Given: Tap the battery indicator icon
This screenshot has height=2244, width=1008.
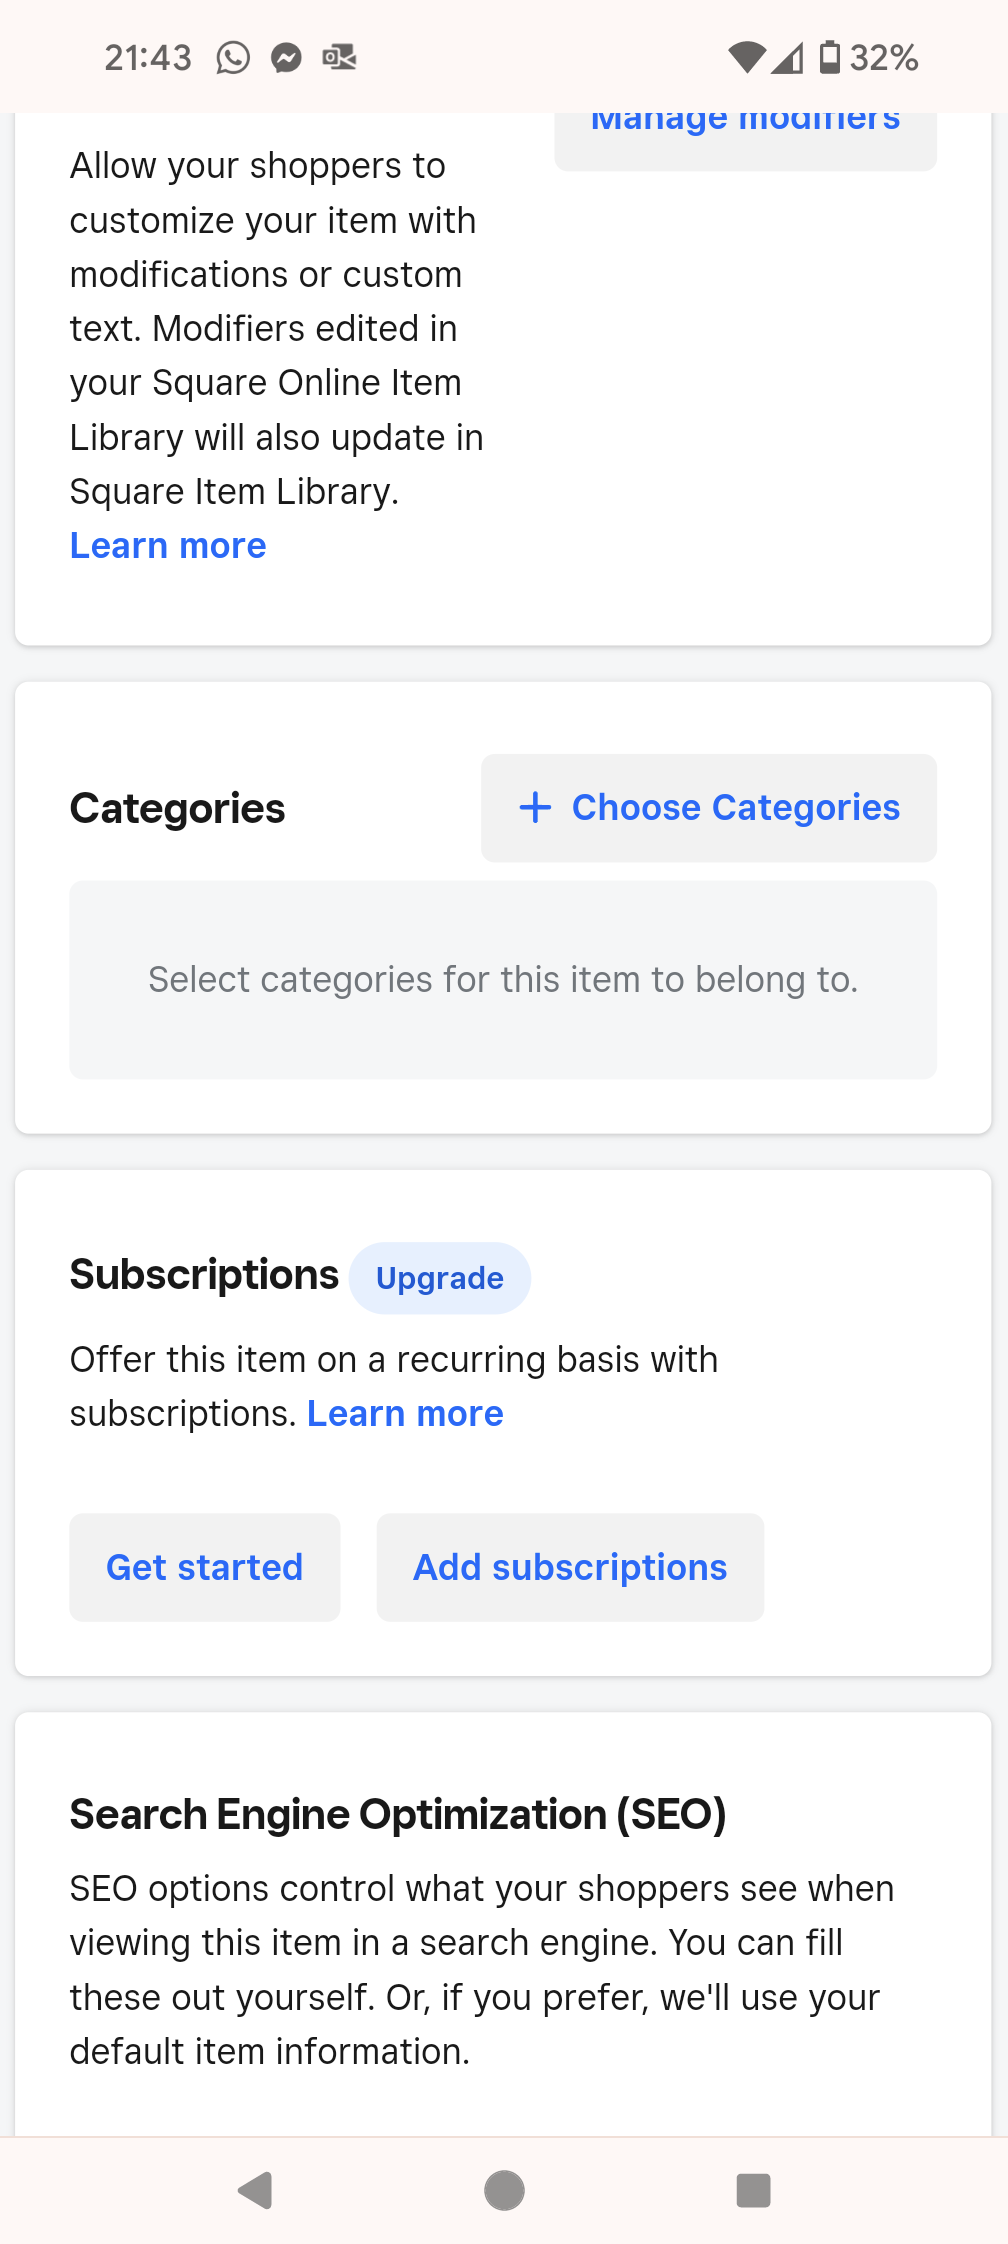Looking at the screenshot, I should click(828, 57).
